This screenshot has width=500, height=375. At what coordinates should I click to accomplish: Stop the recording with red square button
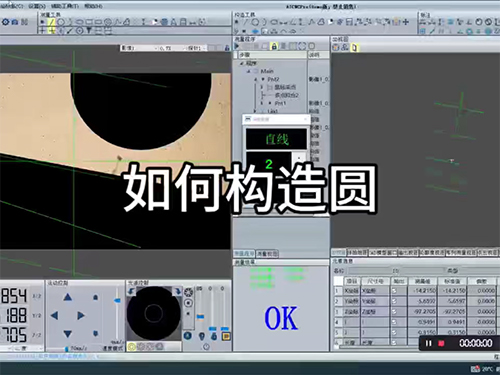[441, 343]
